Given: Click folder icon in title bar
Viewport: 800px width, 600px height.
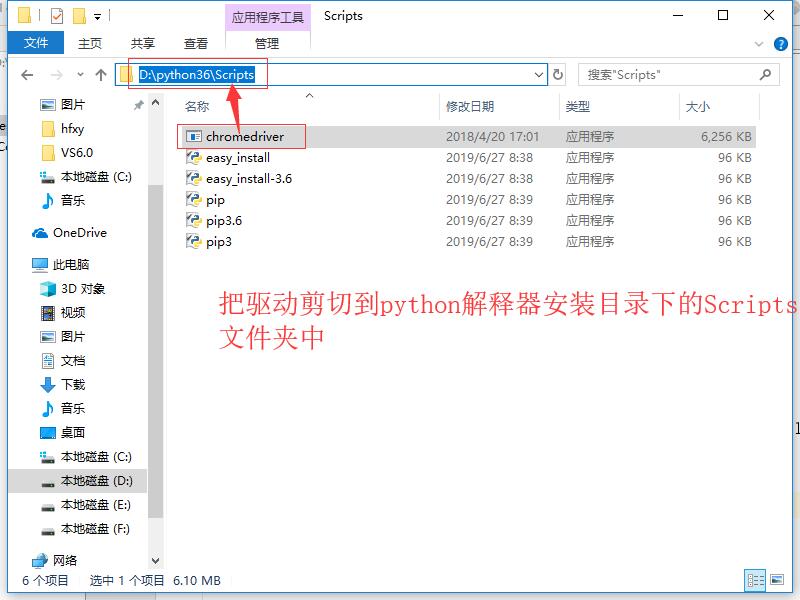Looking at the screenshot, I should tap(24, 16).
